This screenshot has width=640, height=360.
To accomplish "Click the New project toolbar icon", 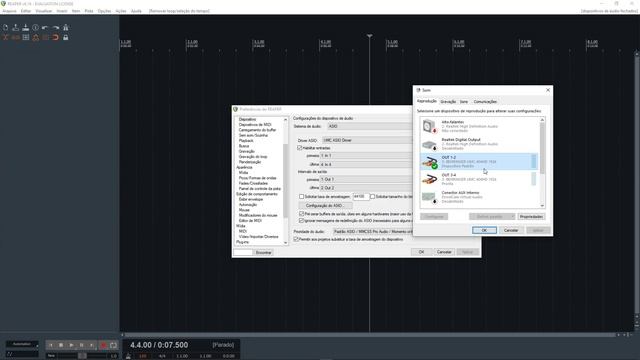I will [x=6, y=27].
